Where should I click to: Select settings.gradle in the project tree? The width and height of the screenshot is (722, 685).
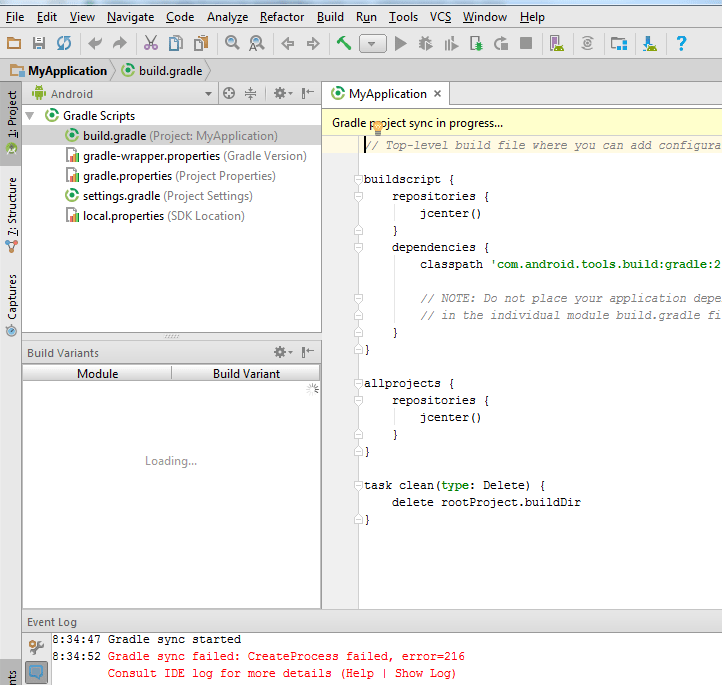(117, 196)
